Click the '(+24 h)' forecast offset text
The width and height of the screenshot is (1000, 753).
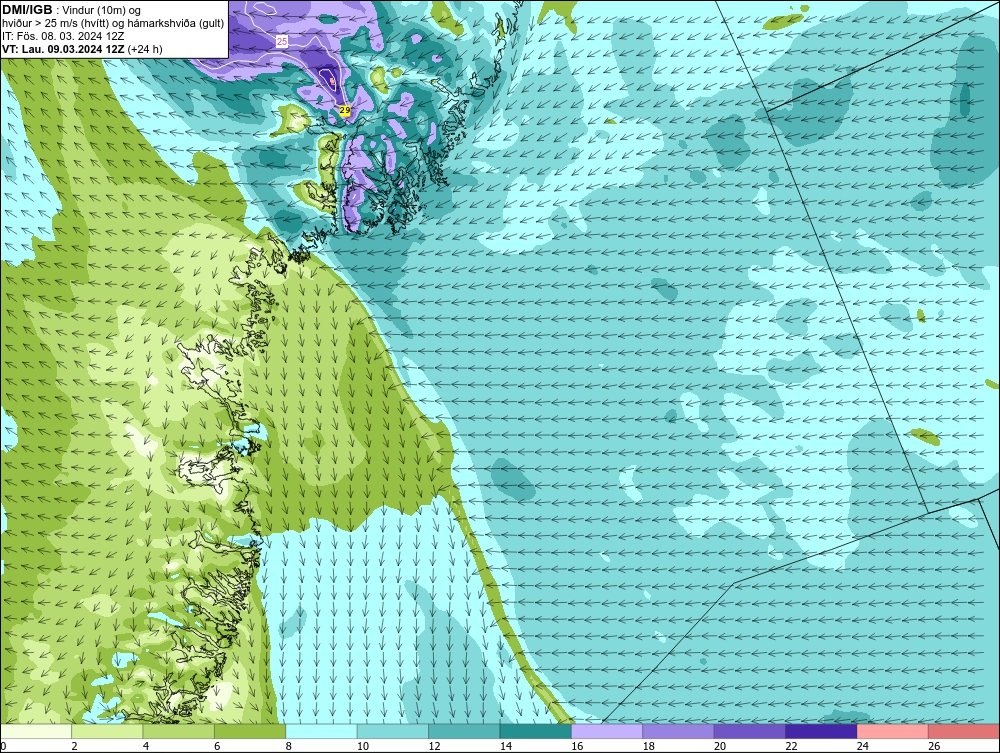point(145,49)
